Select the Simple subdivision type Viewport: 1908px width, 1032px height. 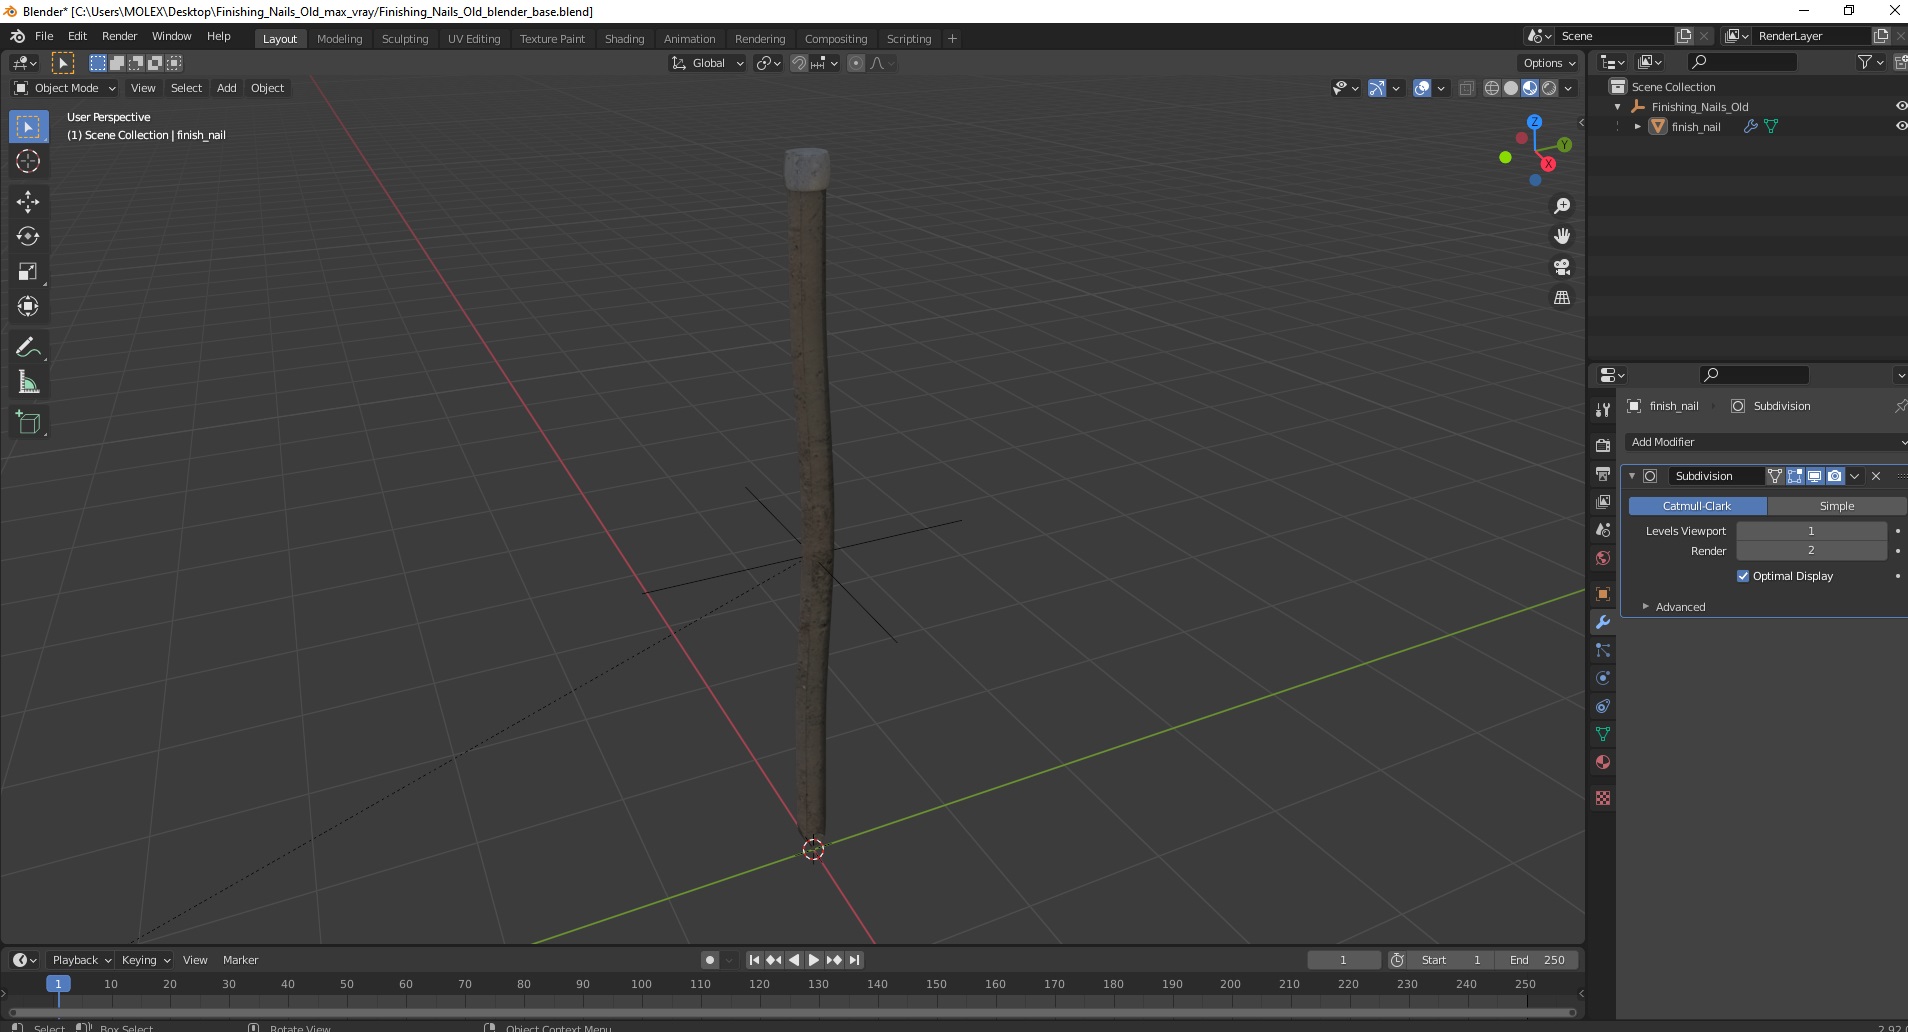click(x=1837, y=506)
